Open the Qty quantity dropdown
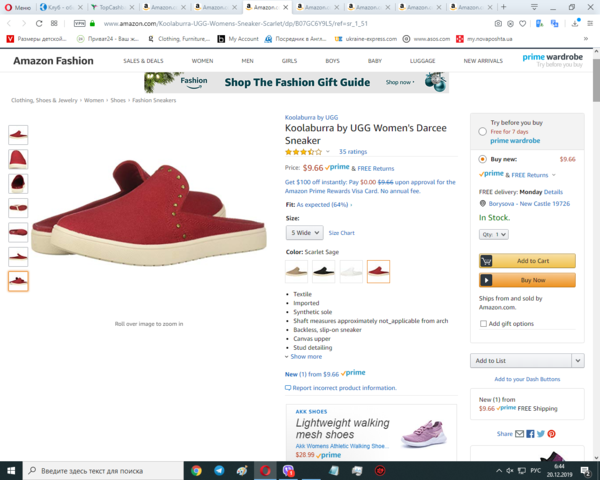The width and height of the screenshot is (600, 480). point(494,235)
